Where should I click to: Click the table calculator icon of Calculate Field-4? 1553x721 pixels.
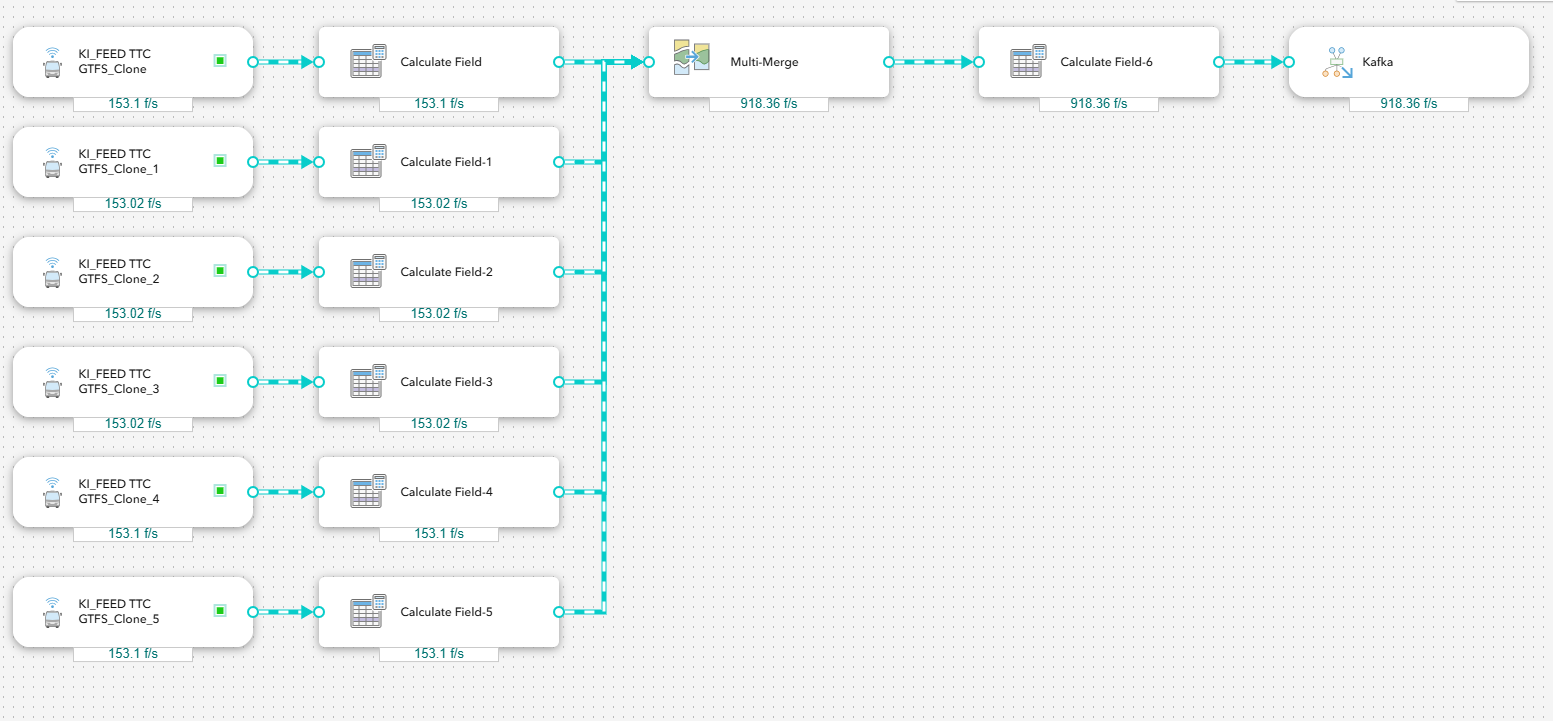[x=368, y=491]
